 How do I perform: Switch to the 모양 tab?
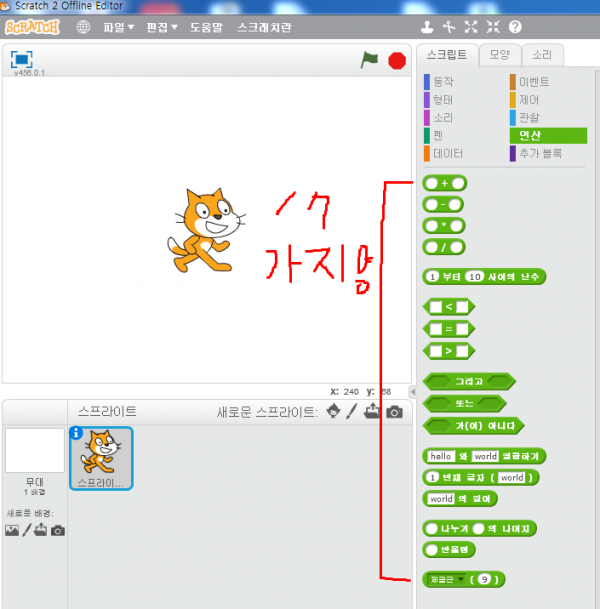click(499, 55)
